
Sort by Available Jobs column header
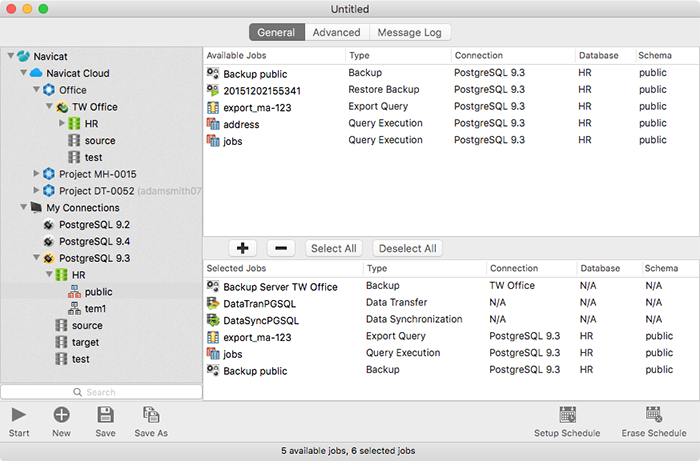pyautogui.click(x=275, y=55)
